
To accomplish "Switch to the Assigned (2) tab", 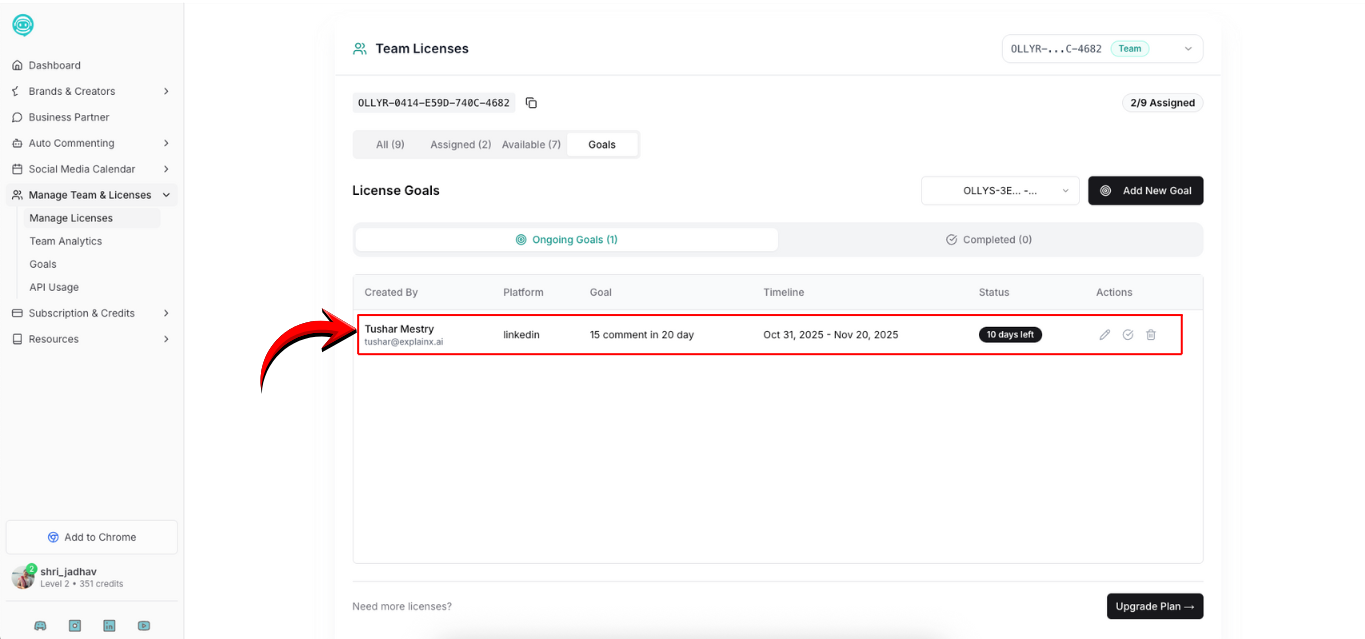I will tap(460, 145).
